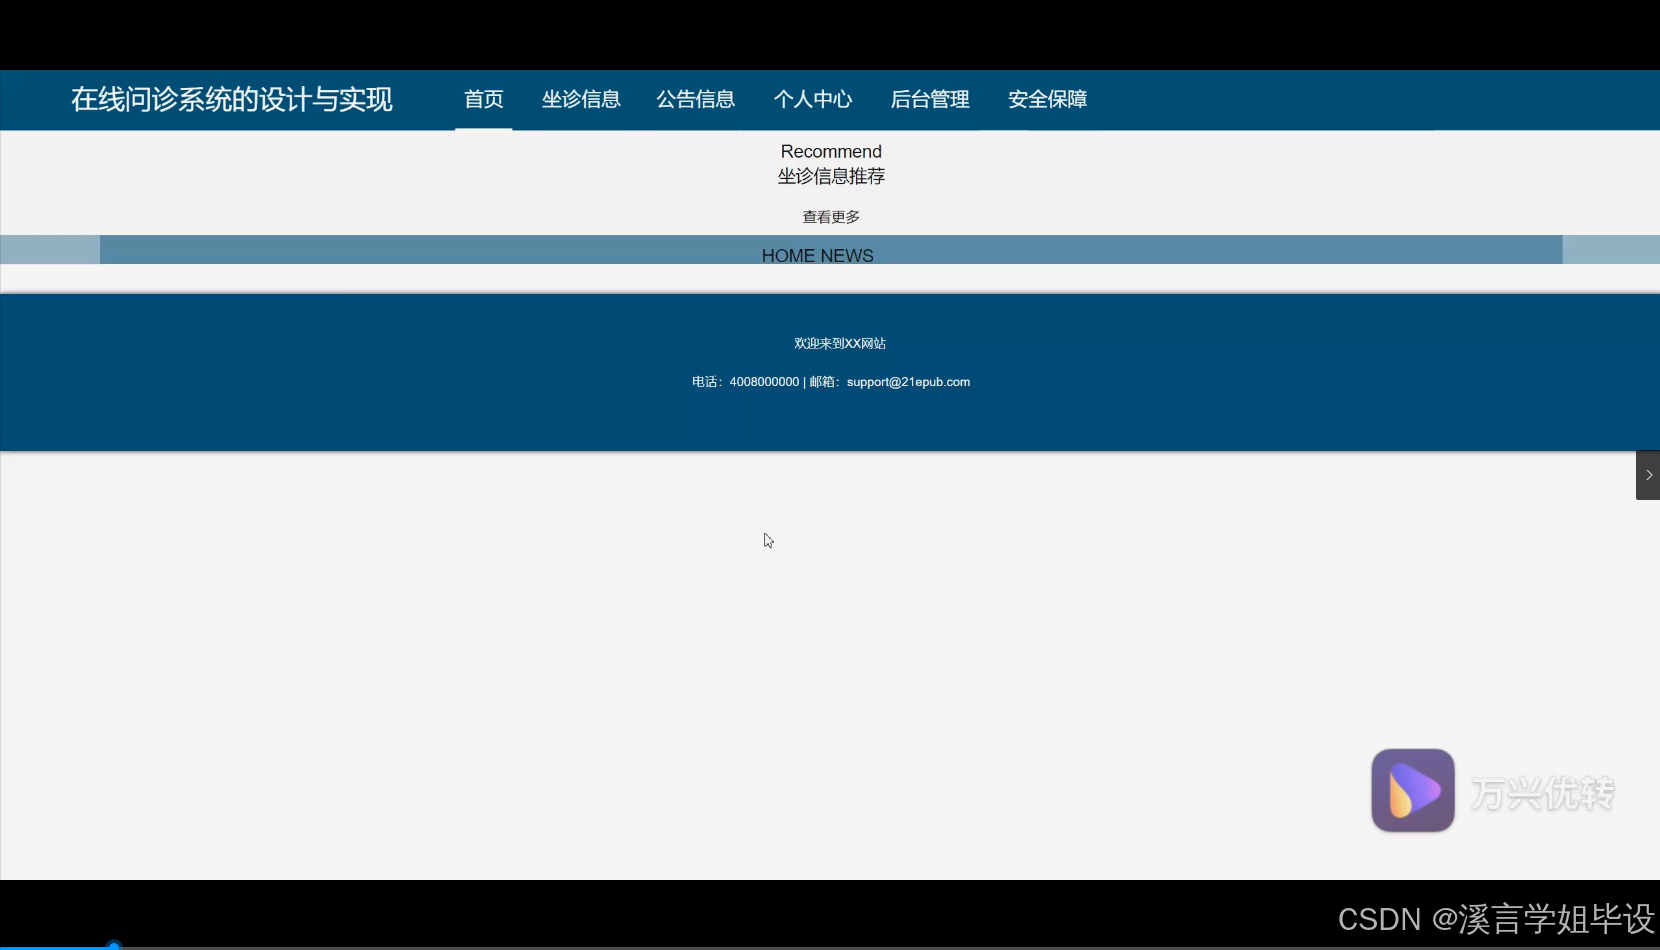This screenshot has height=950, width=1660.
Task: Click the HOME NEWS banner
Action: [818, 255]
